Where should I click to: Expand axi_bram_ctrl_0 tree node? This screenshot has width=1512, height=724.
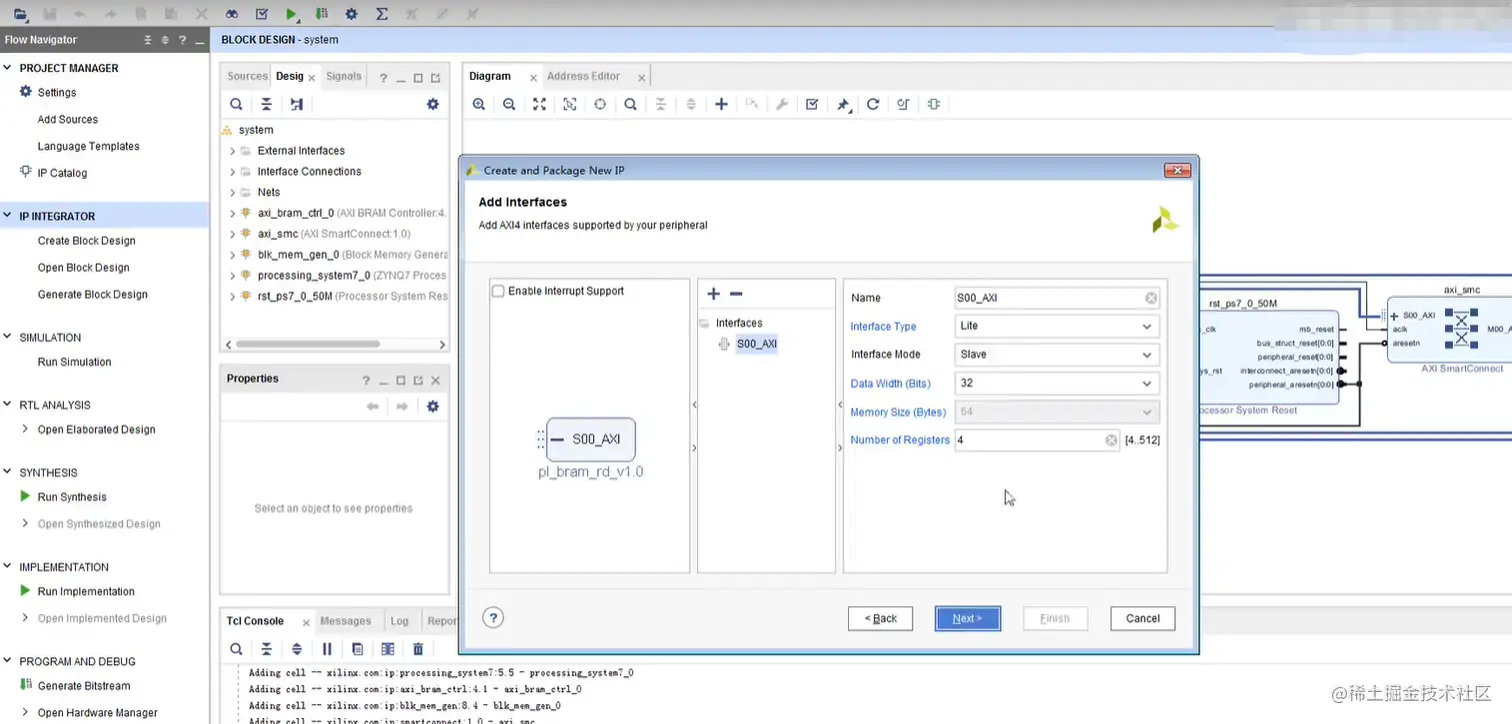[x=232, y=213]
